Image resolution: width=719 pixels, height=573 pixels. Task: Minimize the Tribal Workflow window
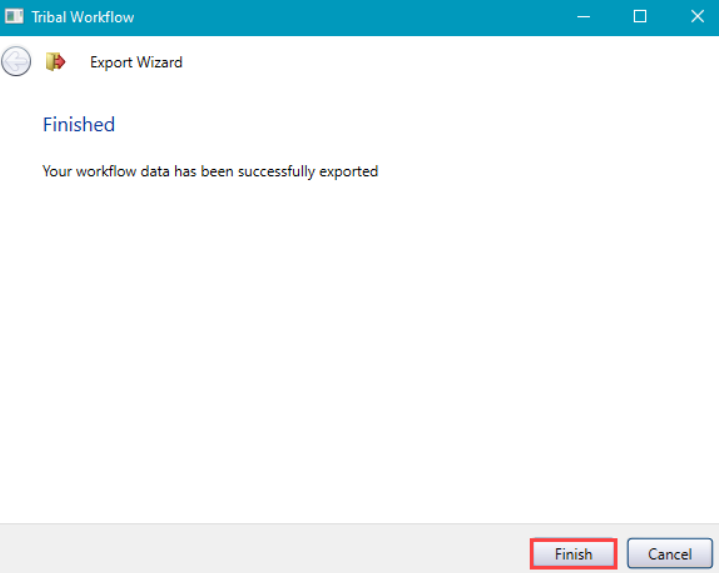(584, 17)
